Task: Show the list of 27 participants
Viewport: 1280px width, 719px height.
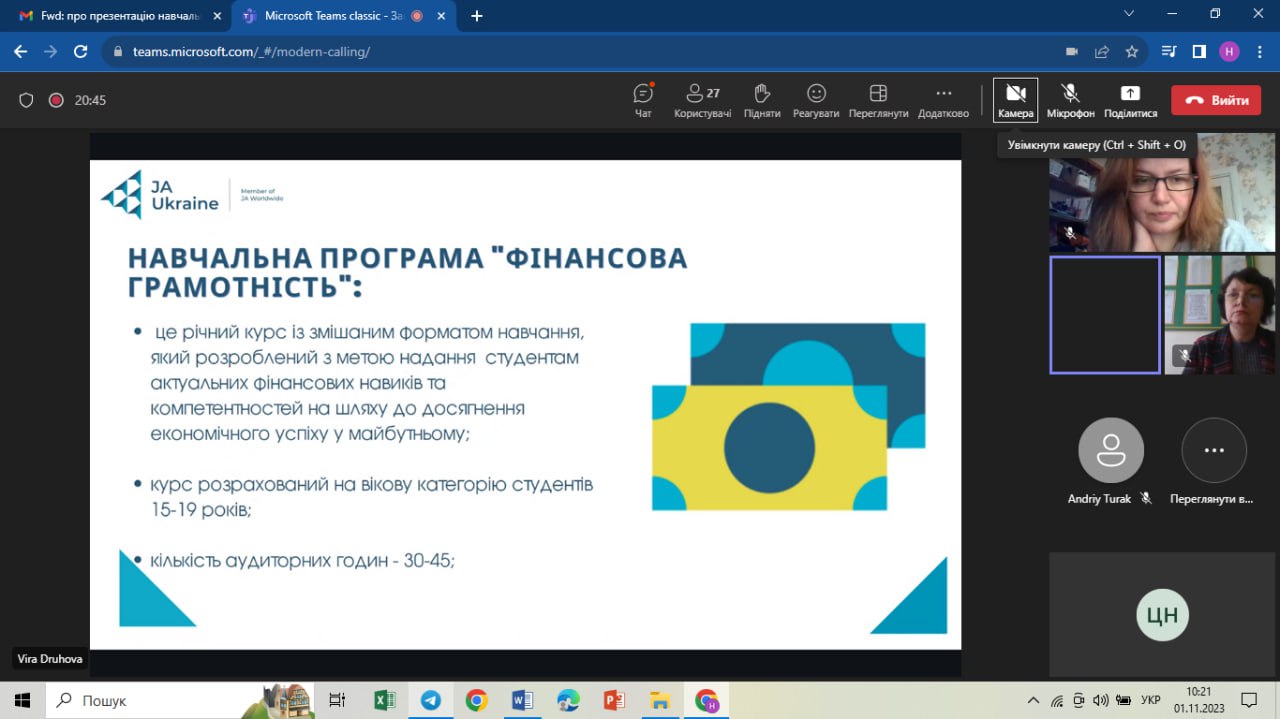Action: 702,99
